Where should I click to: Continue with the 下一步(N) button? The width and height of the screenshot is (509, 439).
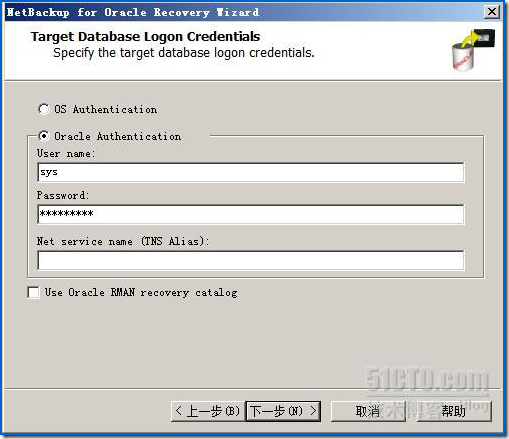283,411
